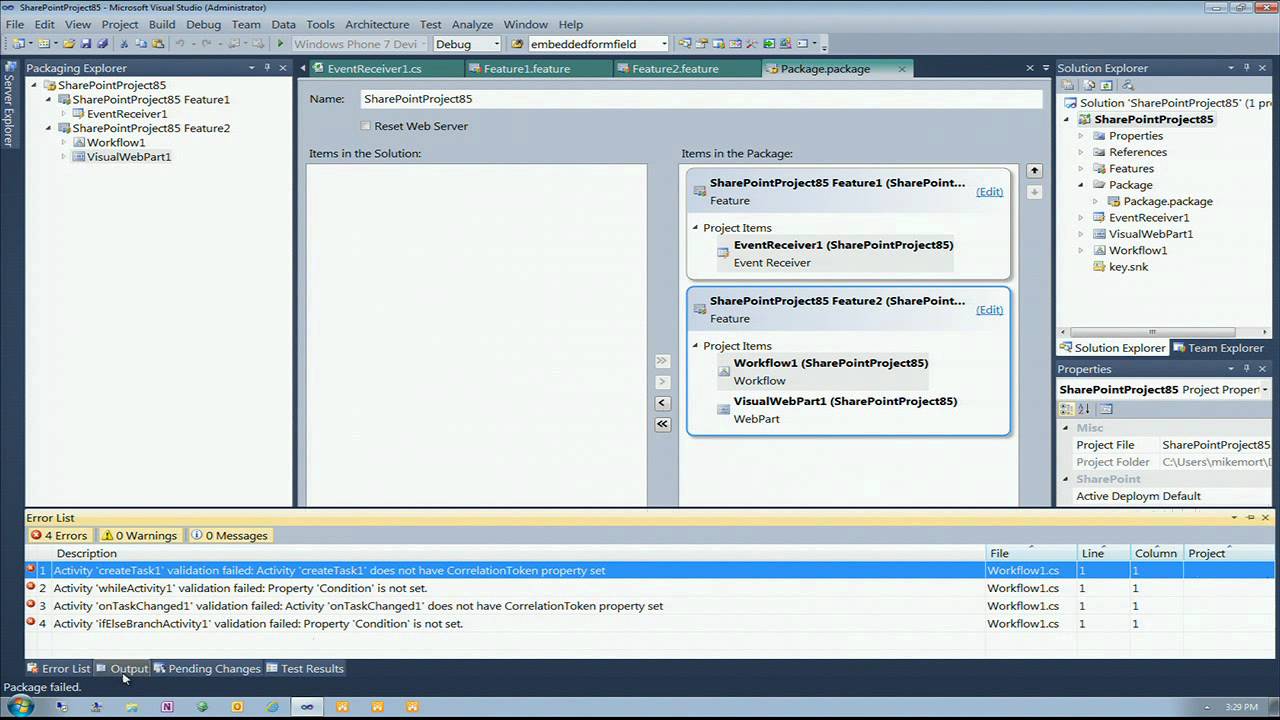This screenshot has height=720, width=1280.
Task: Click remove all double-left arrow button
Action: point(662,424)
